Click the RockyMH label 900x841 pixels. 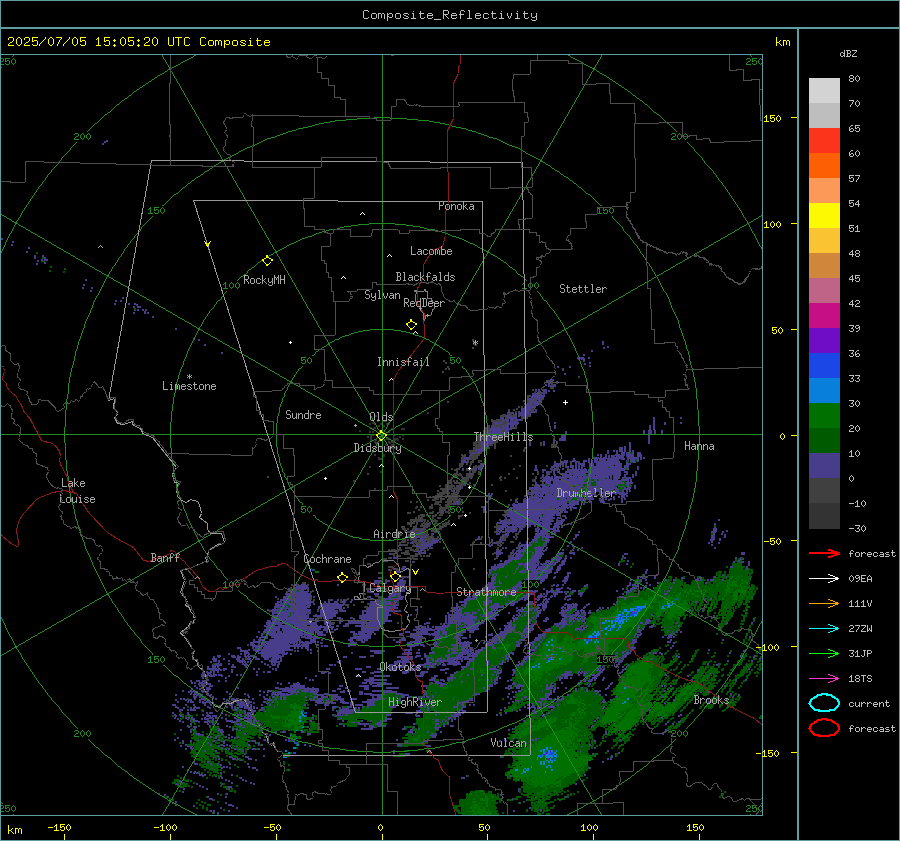(264, 280)
